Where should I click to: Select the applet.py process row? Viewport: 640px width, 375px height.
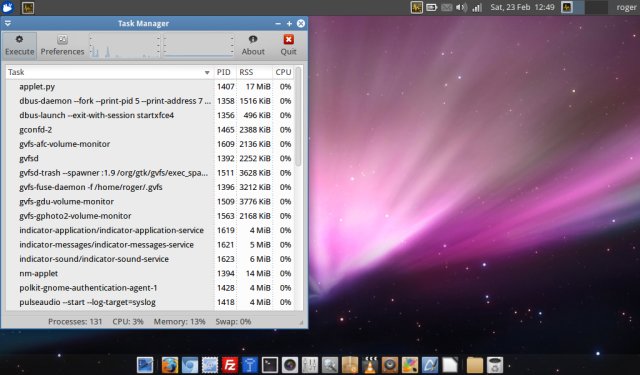pos(150,87)
